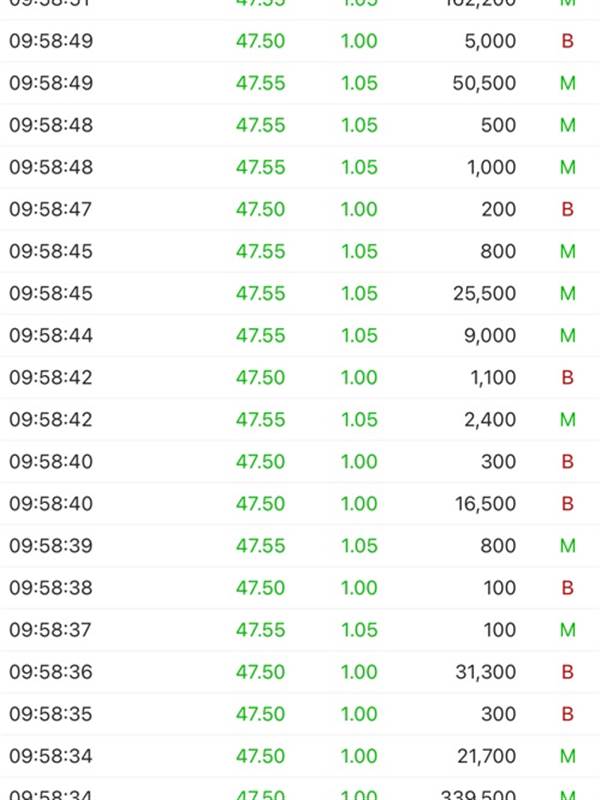
Task: Select the 09:58:40 trade with 300 volume
Action: tap(300, 461)
